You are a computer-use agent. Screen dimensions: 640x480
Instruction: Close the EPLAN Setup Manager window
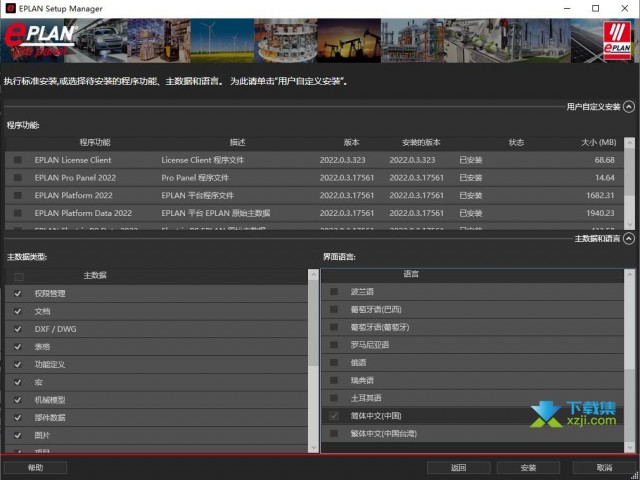(x=624, y=8)
